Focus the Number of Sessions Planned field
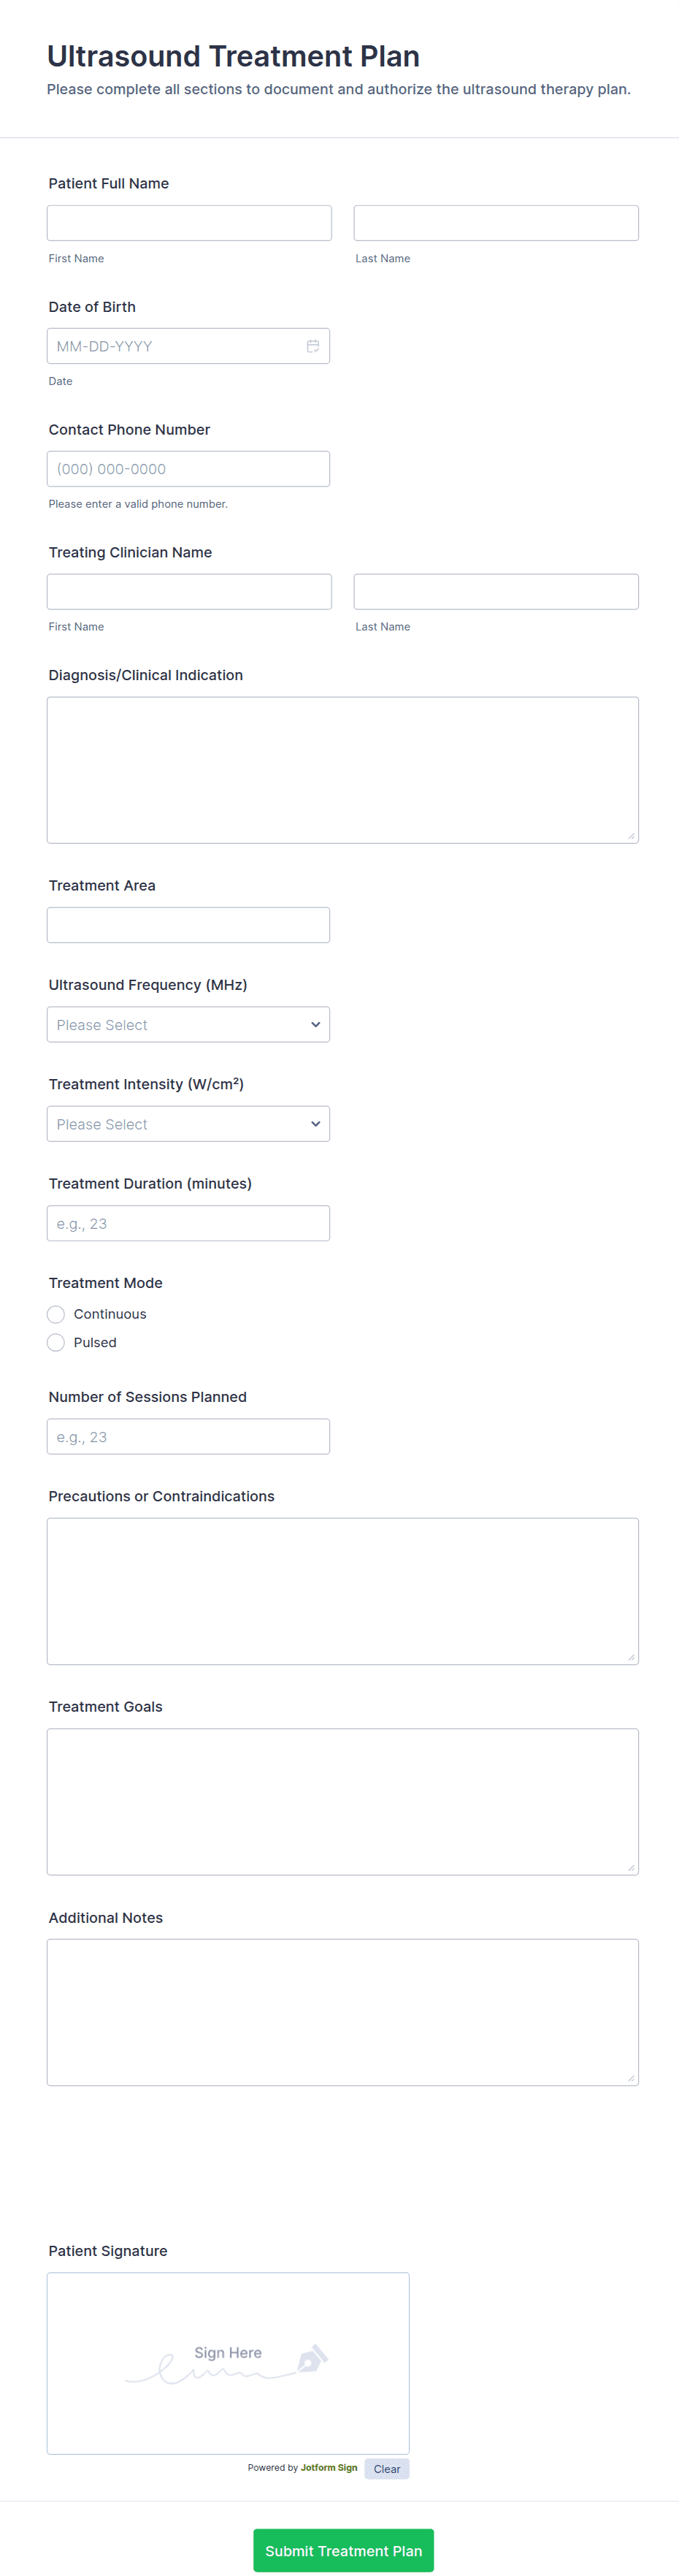The height and width of the screenshot is (2576, 679). tap(188, 1437)
